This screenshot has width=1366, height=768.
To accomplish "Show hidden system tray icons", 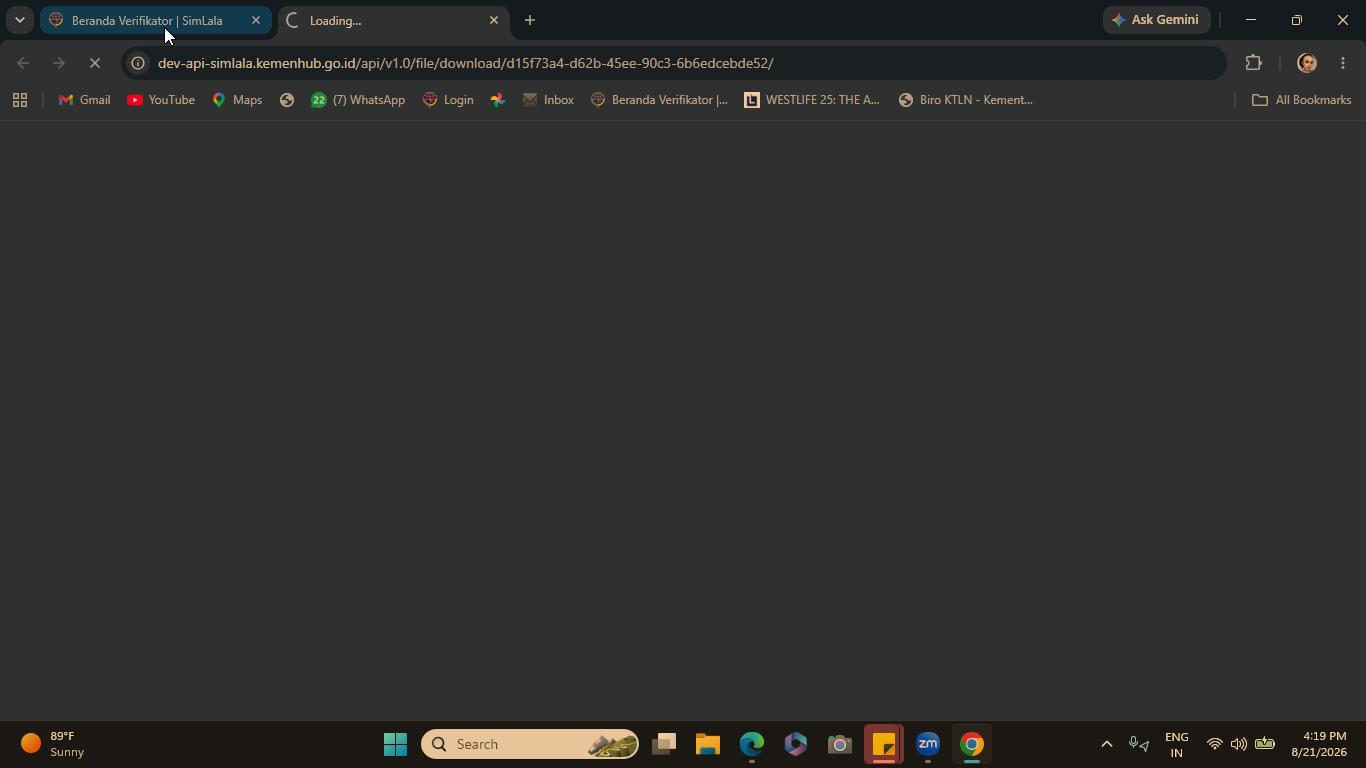I will tap(1106, 744).
